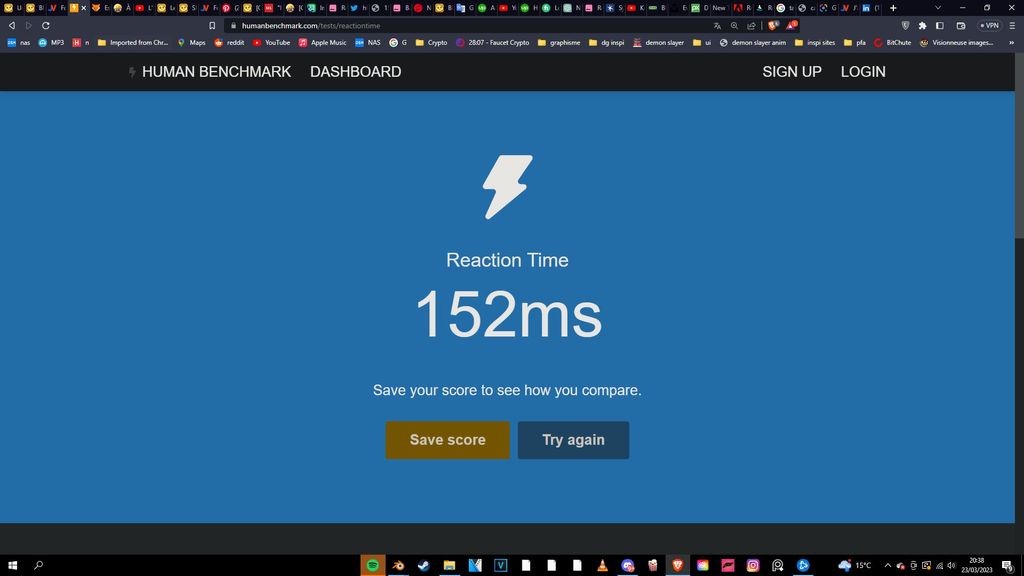Click the Human Benchmark lightning logo

132,72
